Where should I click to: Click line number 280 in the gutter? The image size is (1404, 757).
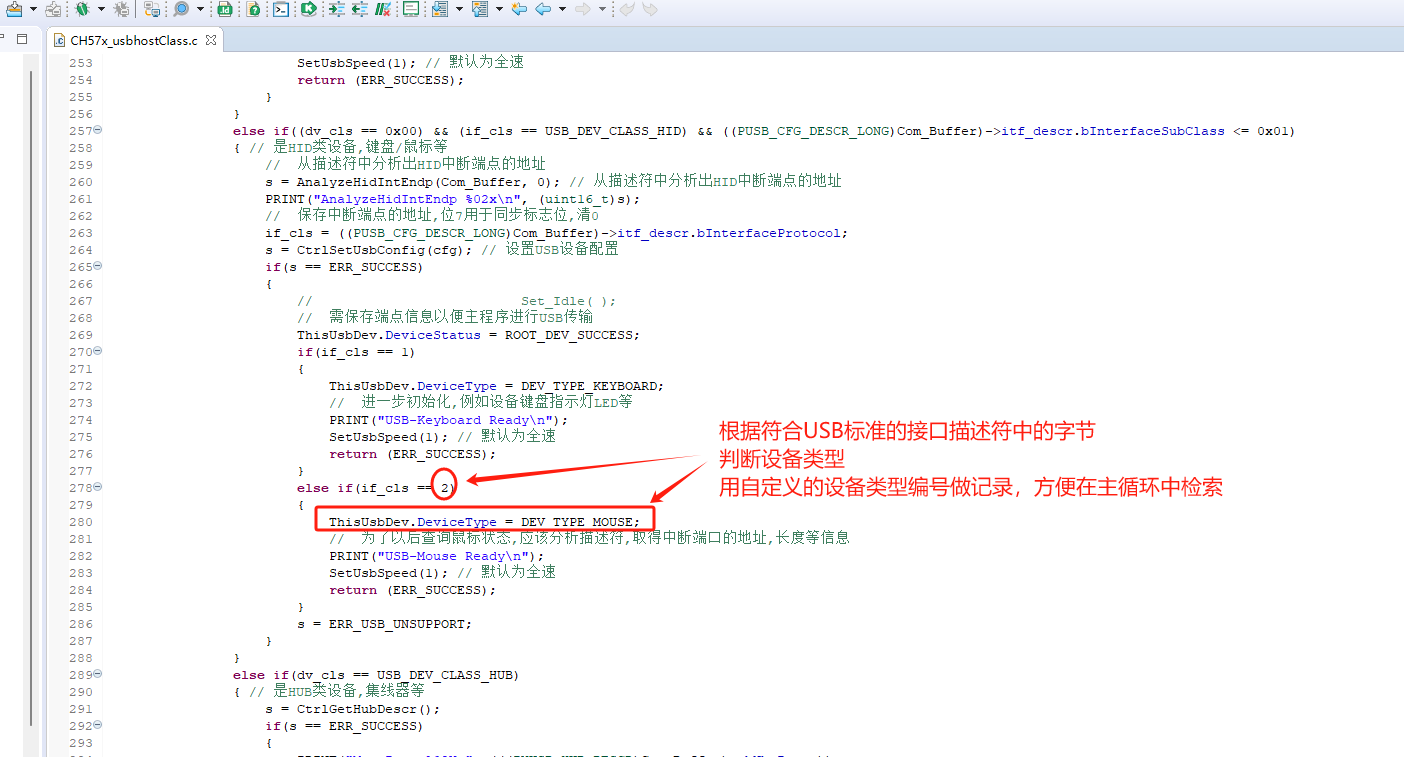tap(81, 521)
